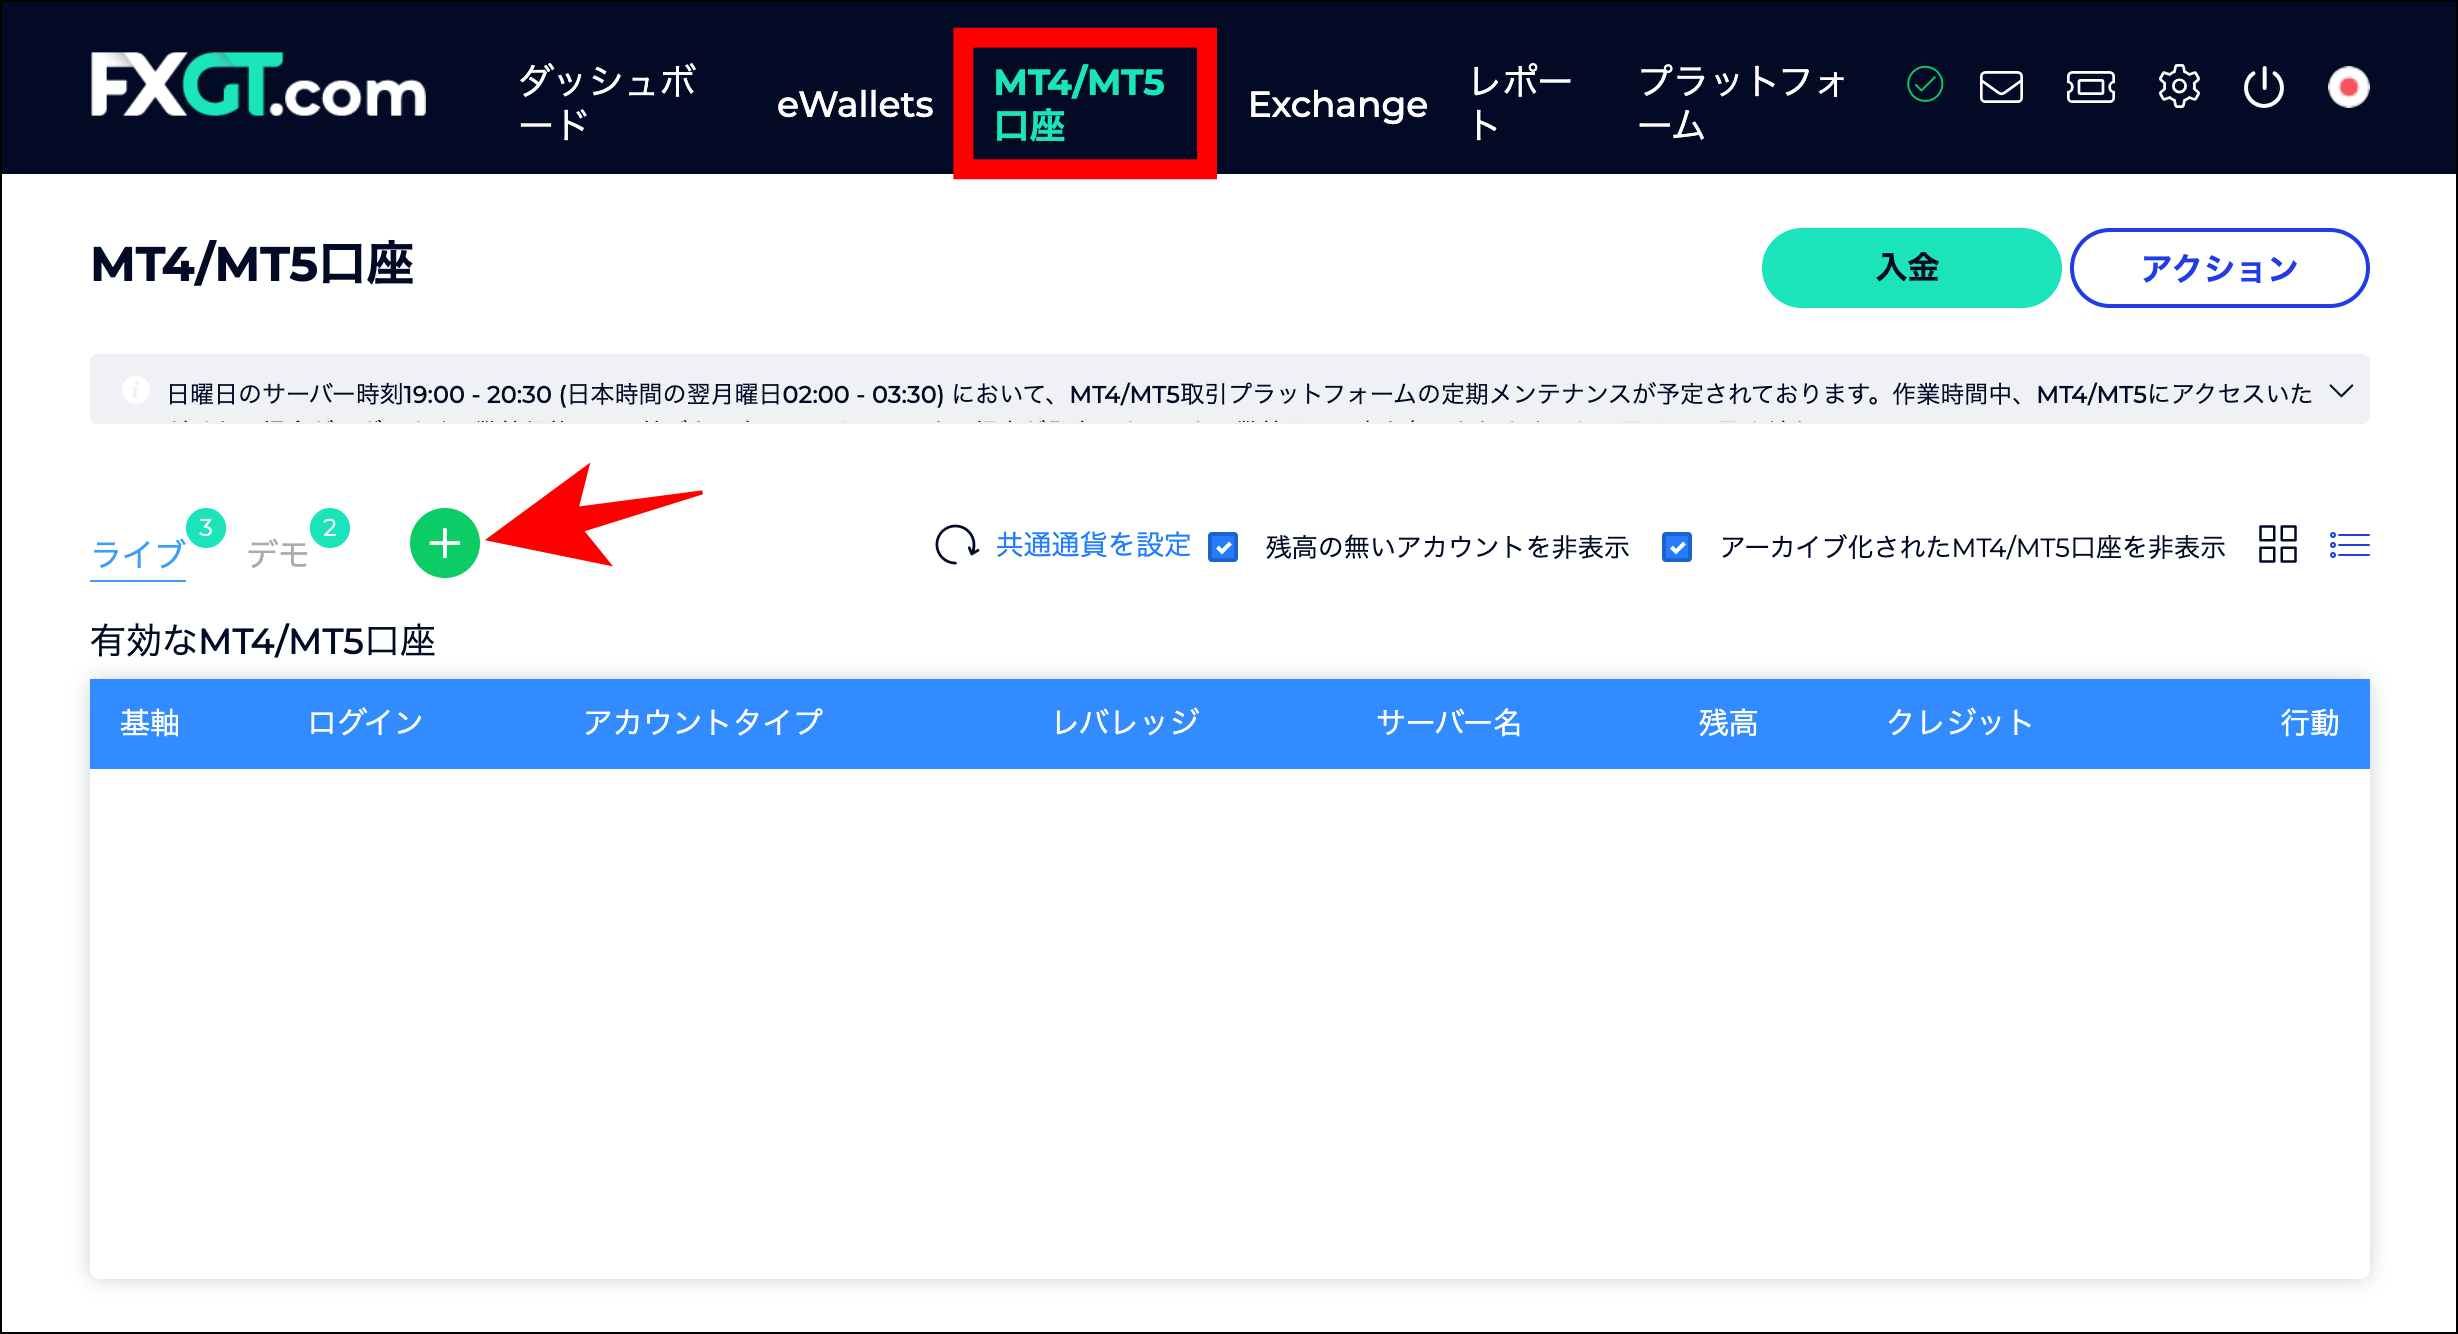Image resolution: width=2458 pixels, height=1334 pixels.
Task: Uncheck アーカイブ化されたMT4/MT5口座を非表示
Action: click(1676, 548)
